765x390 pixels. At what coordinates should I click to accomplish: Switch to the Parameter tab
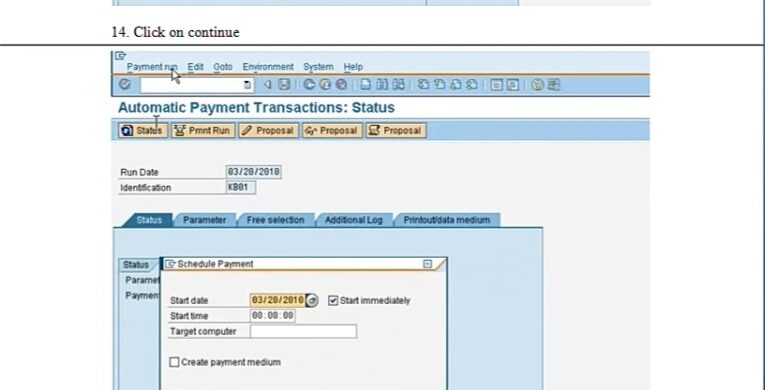(x=204, y=220)
